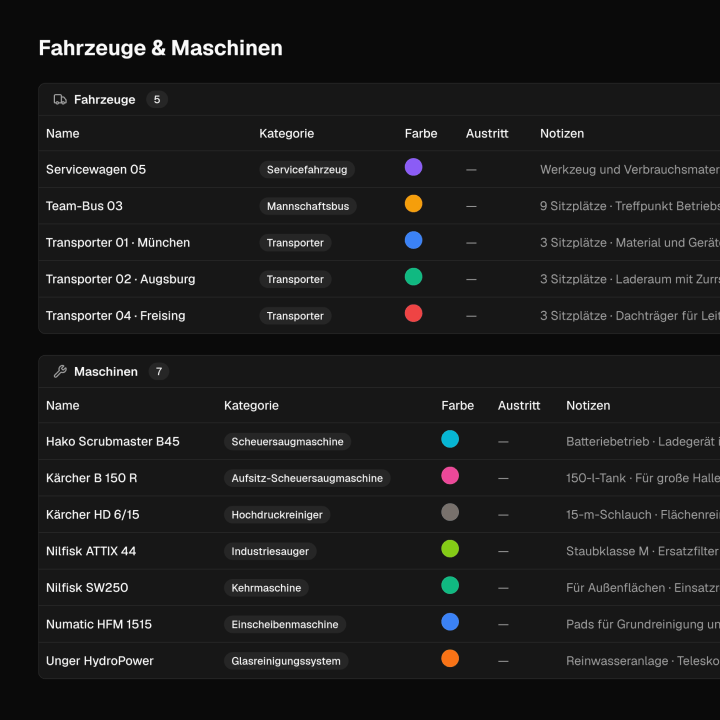Click the red color dot for Transporter 04 · Freising
This screenshot has width=720, height=720.
[x=413, y=313]
